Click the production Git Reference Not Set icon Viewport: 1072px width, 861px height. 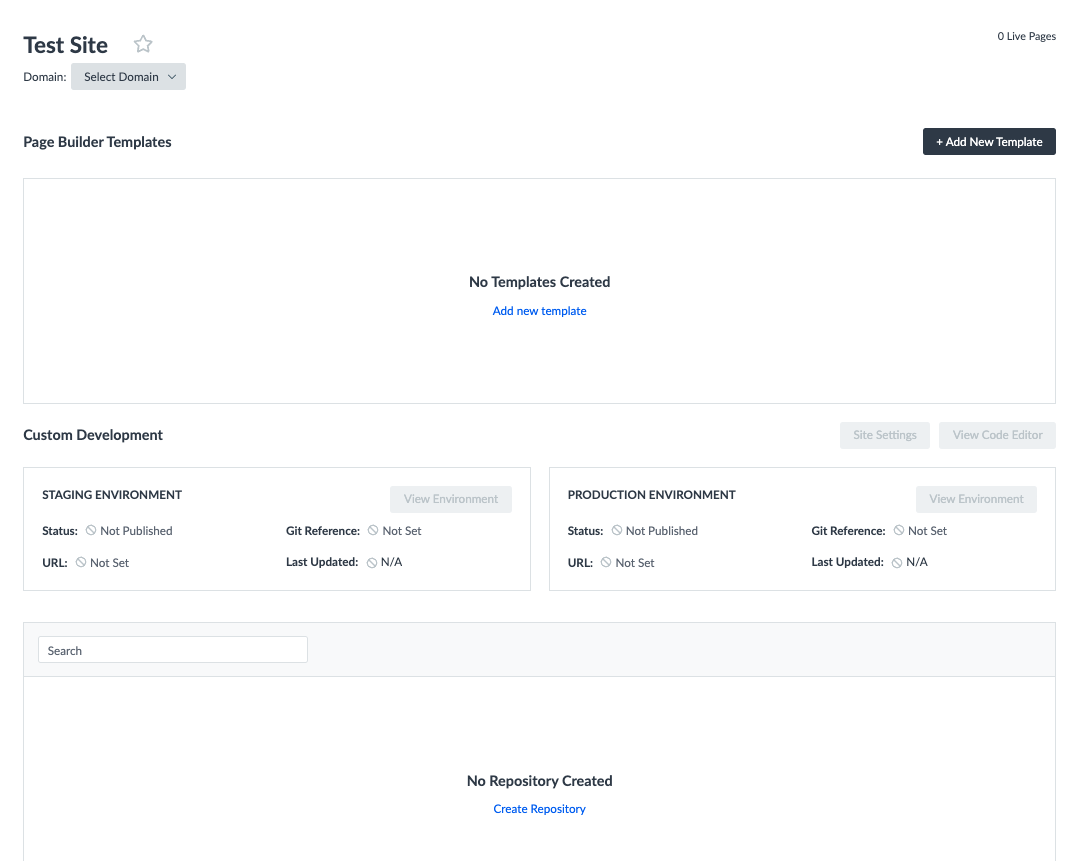[x=899, y=530]
